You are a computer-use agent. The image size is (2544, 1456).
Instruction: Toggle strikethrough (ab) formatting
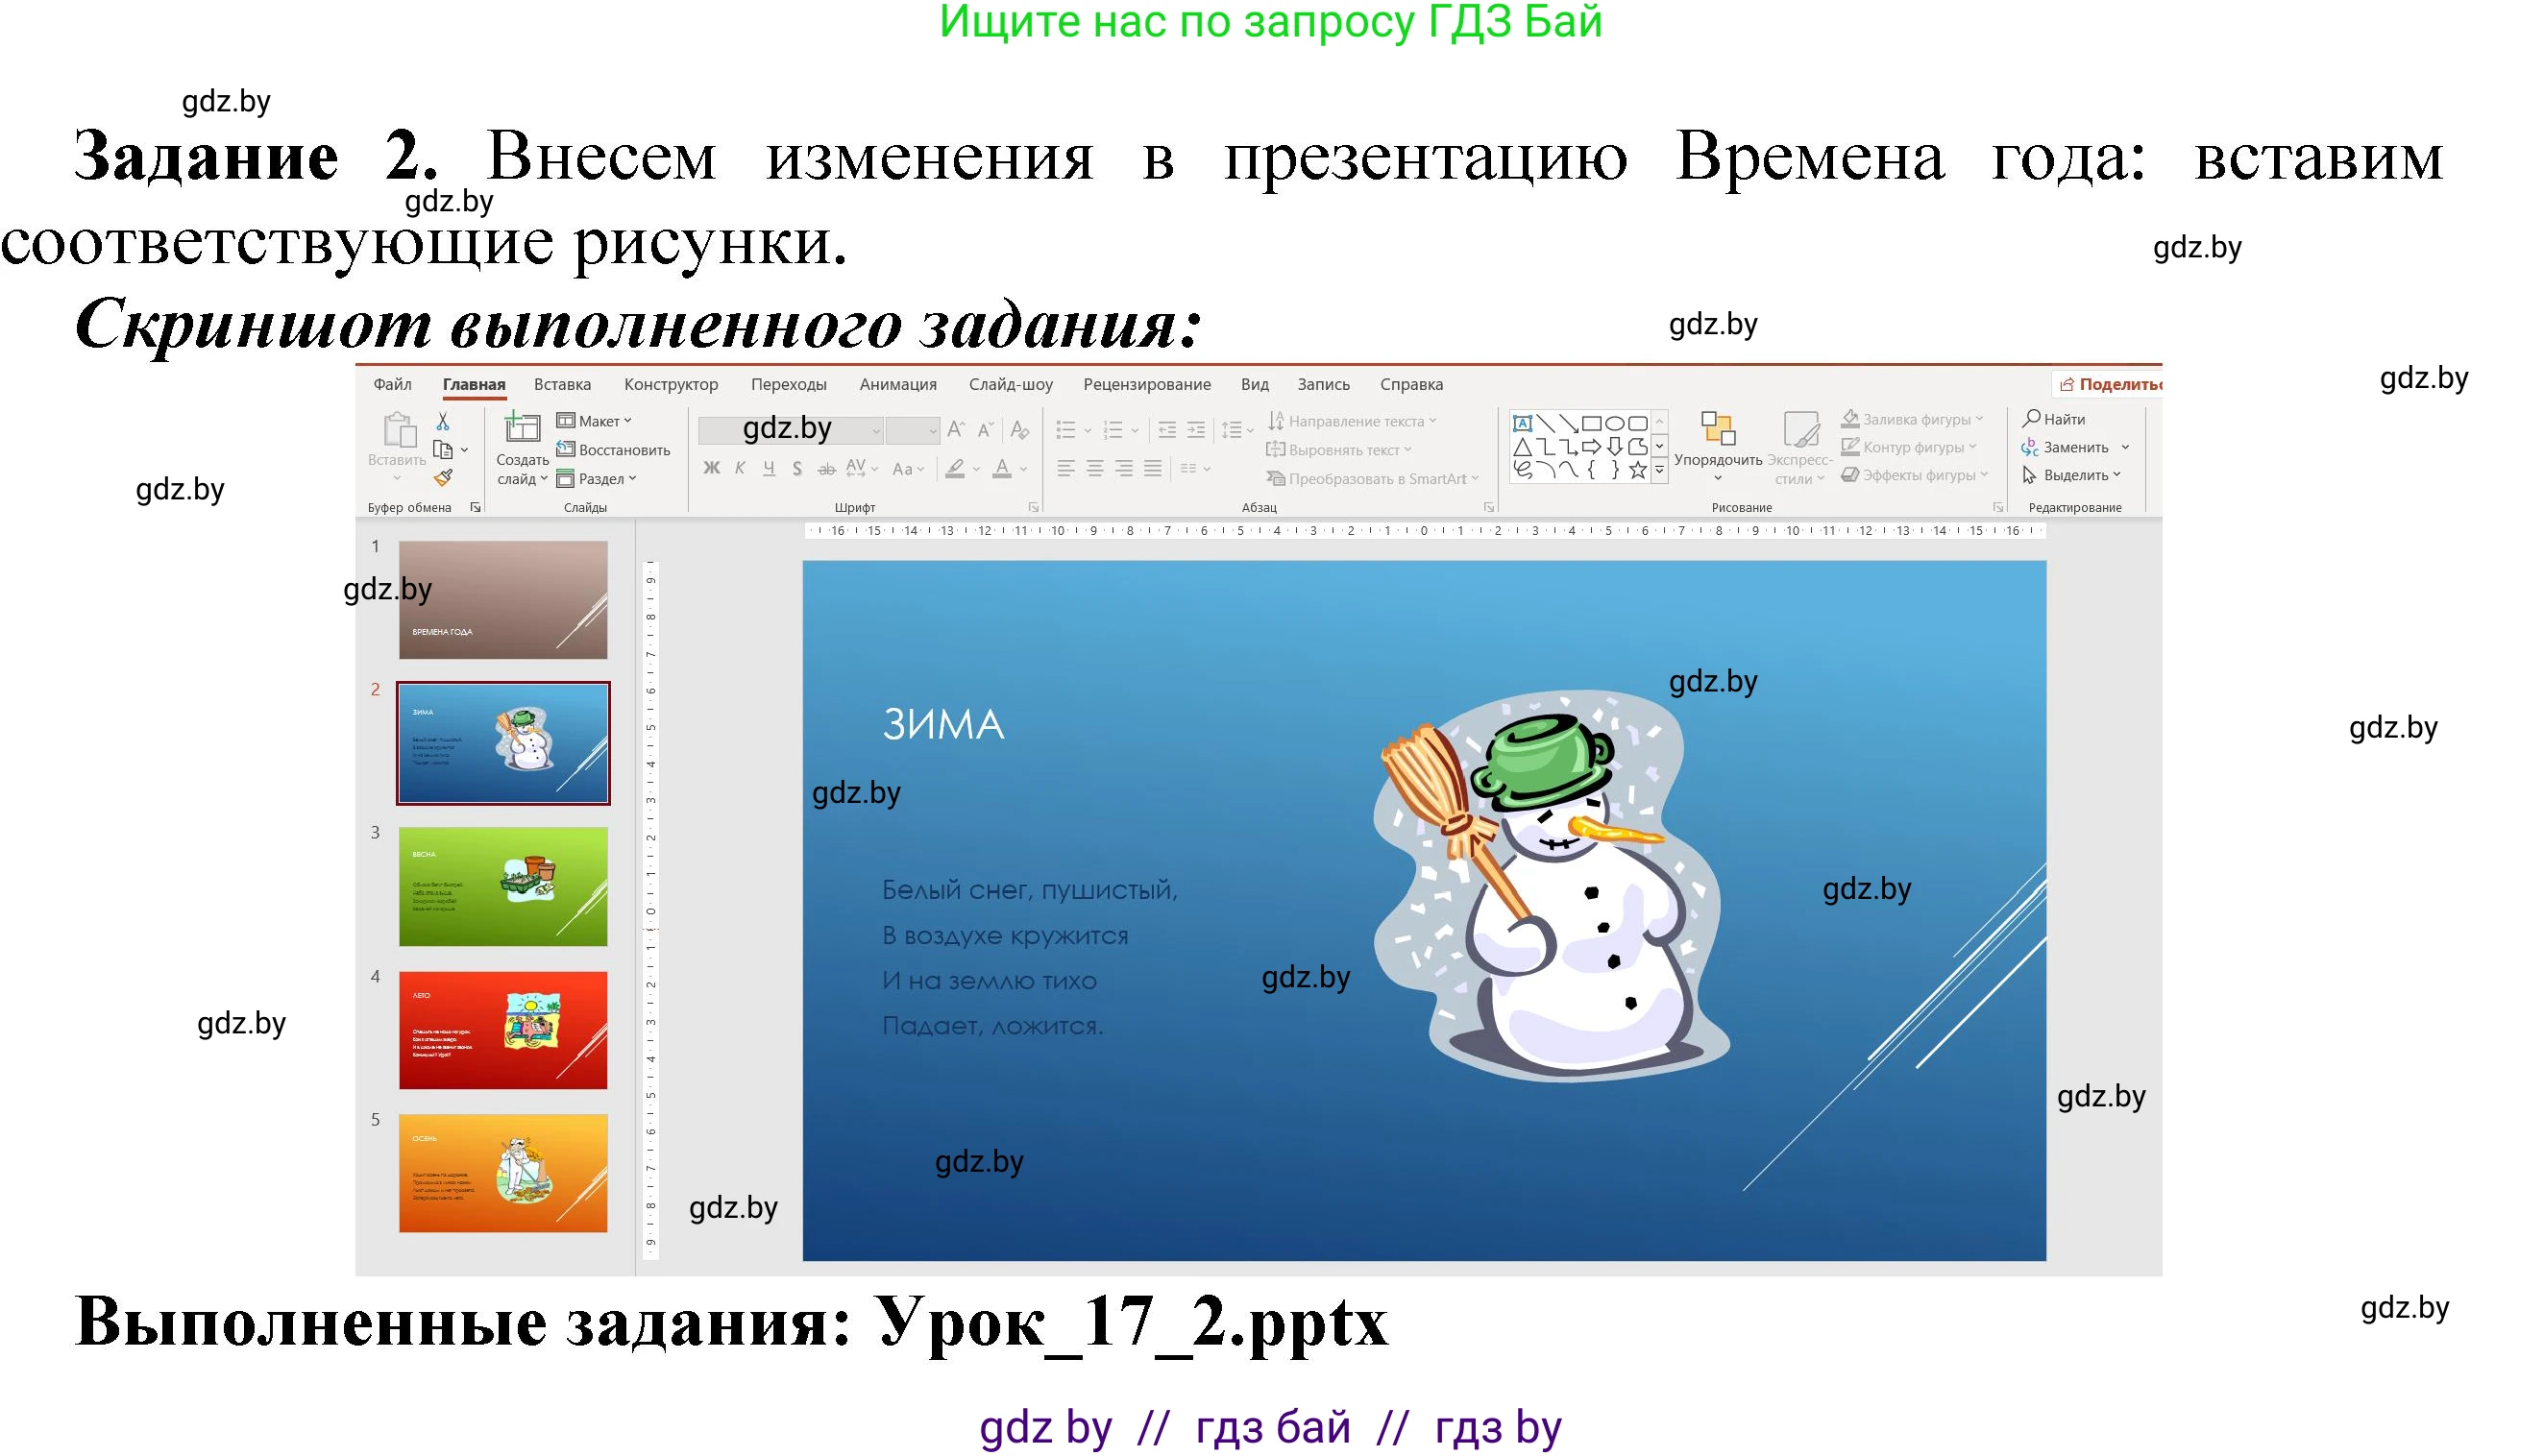pos(826,468)
